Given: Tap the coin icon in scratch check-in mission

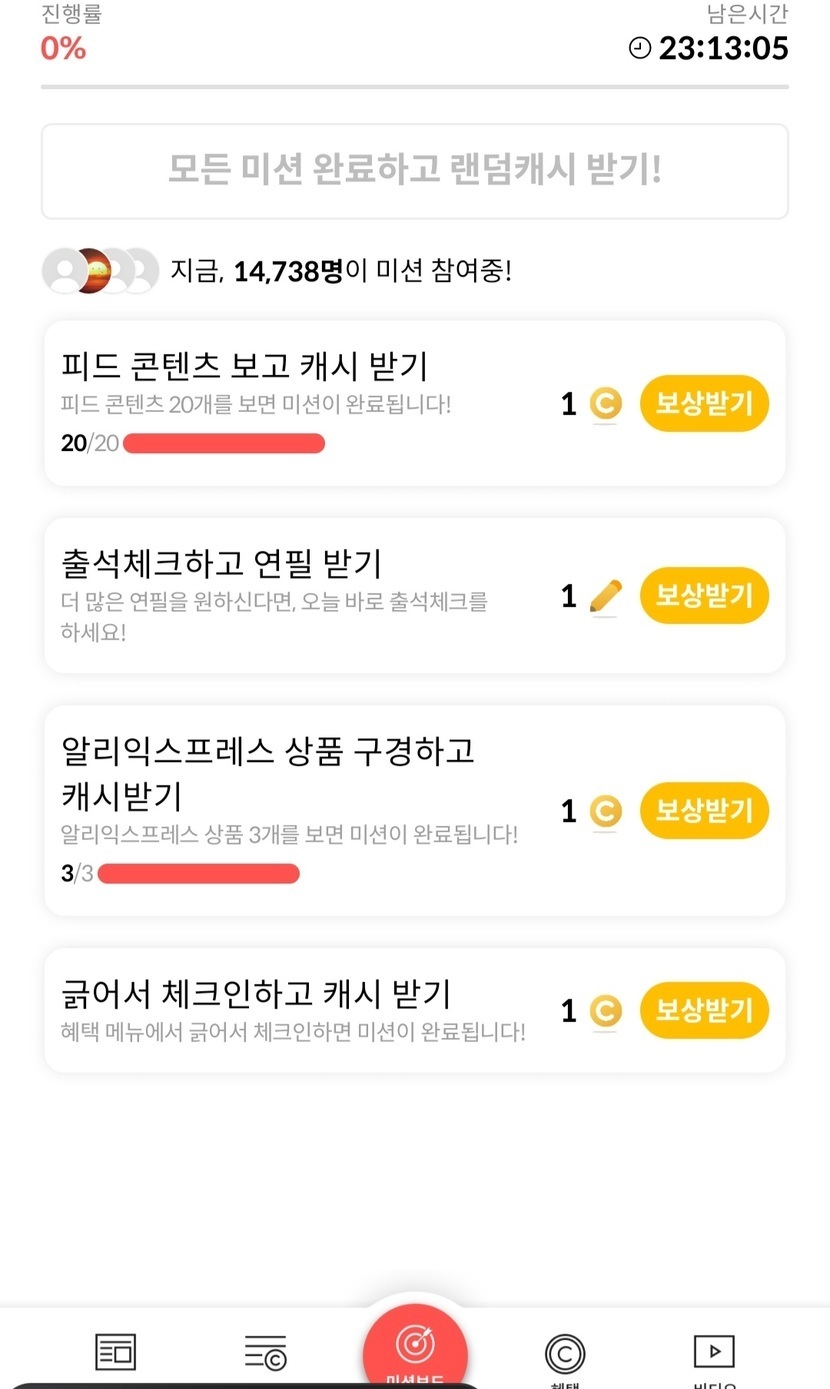Looking at the screenshot, I should (x=605, y=1011).
